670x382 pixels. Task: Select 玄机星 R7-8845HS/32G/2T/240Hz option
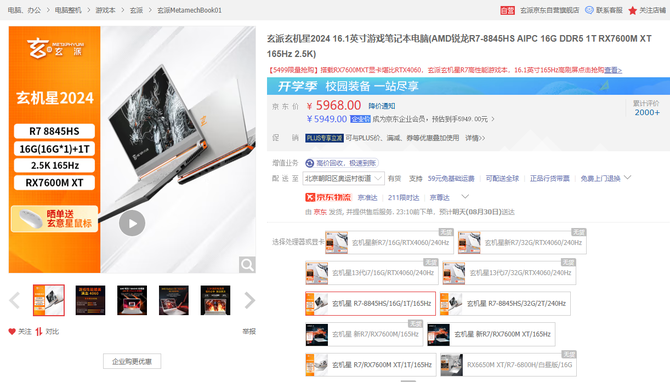coord(505,304)
